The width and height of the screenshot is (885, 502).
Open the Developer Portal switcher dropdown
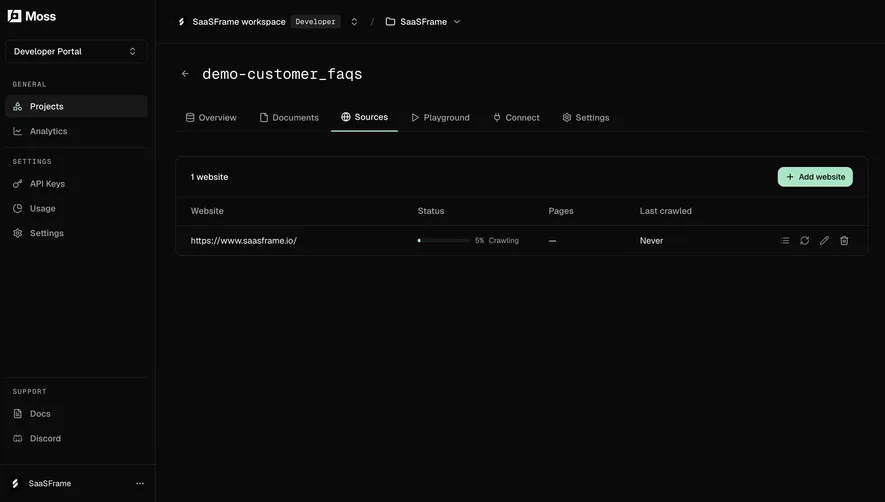[76, 51]
